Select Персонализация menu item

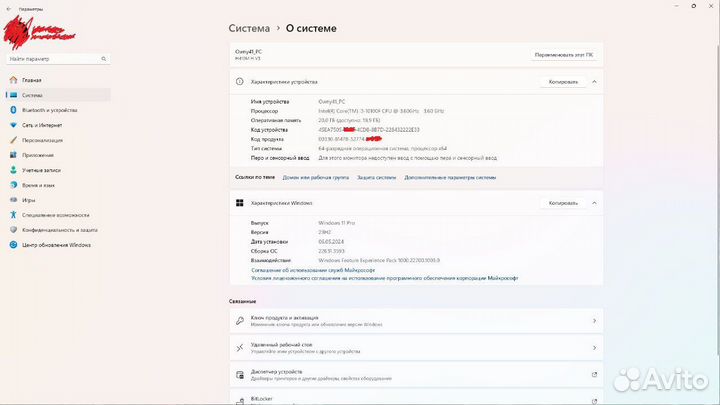[x=58, y=140]
